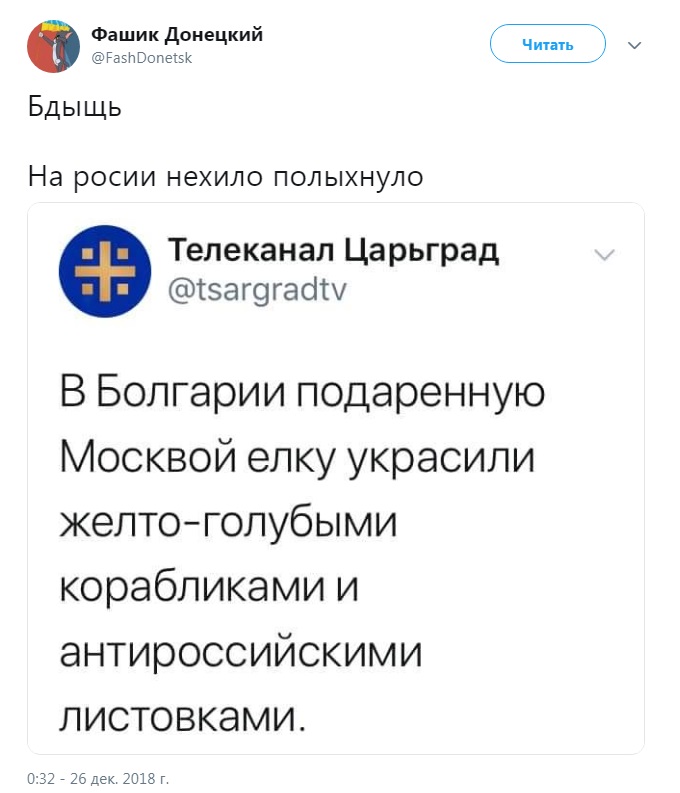The width and height of the screenshot is (680, 793).
Task: Open the quoted tweet's chevron menu
Action: 604,255
